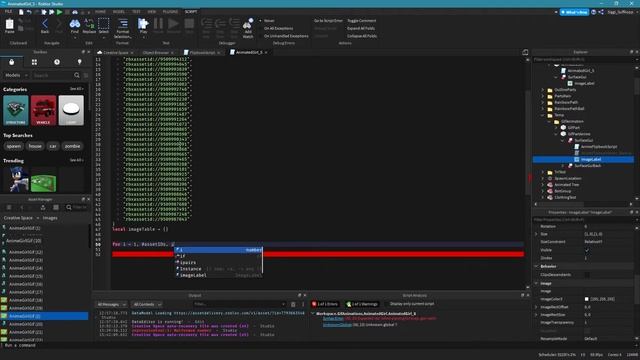640x360 pixels.
Task: Open the Find binoculars tool
Action: pyautogui.click(x=75, y=25)
